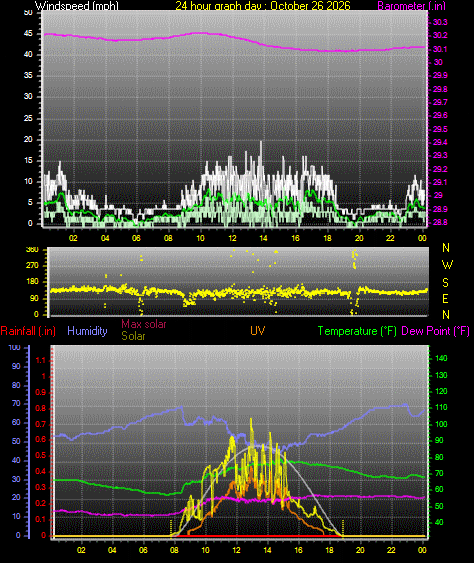474x563 pixels.
Task: Click the 1.1 value on rainfall axis
Action: (x=41, y=360)
